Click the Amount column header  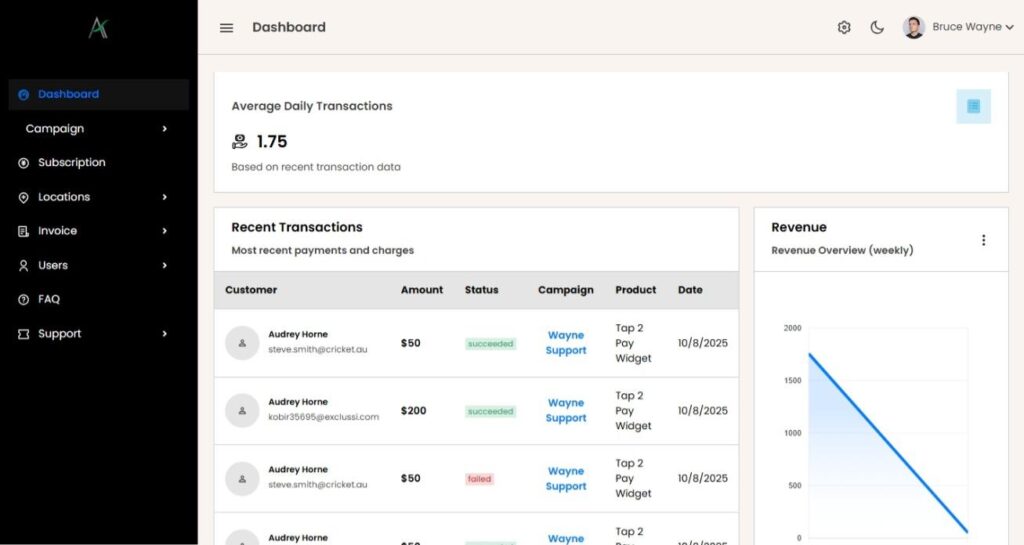[422, 290]
